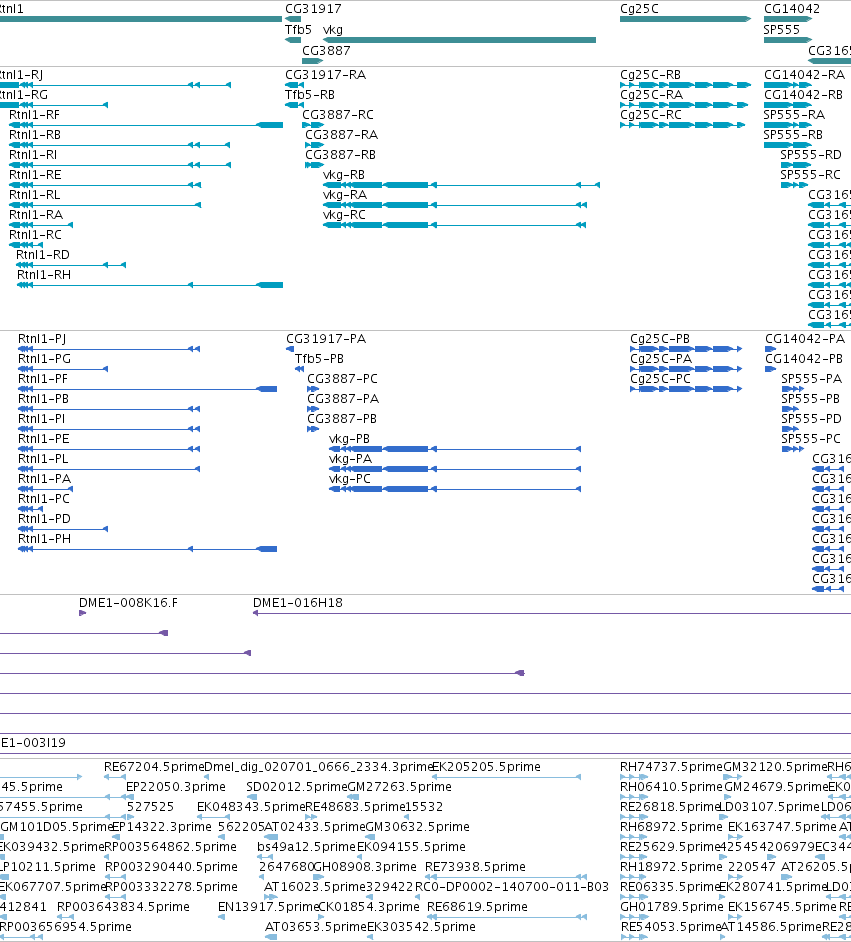This screenshot has height=942, width=851.
Task: Open the vkg gene label
Action: 333,30
